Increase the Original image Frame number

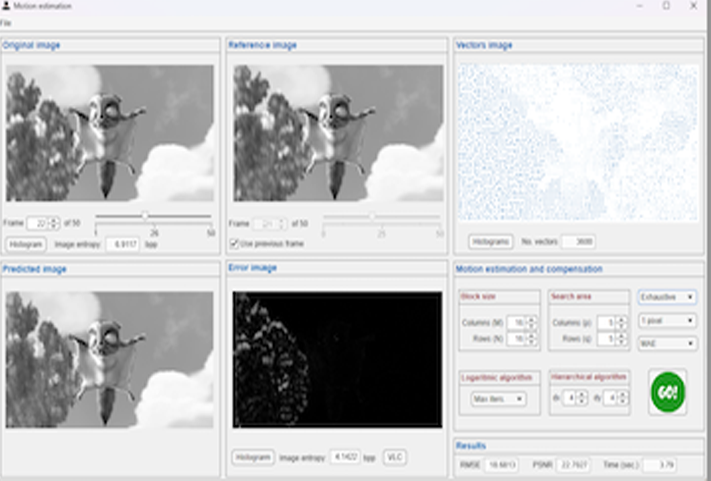[54, 220]
